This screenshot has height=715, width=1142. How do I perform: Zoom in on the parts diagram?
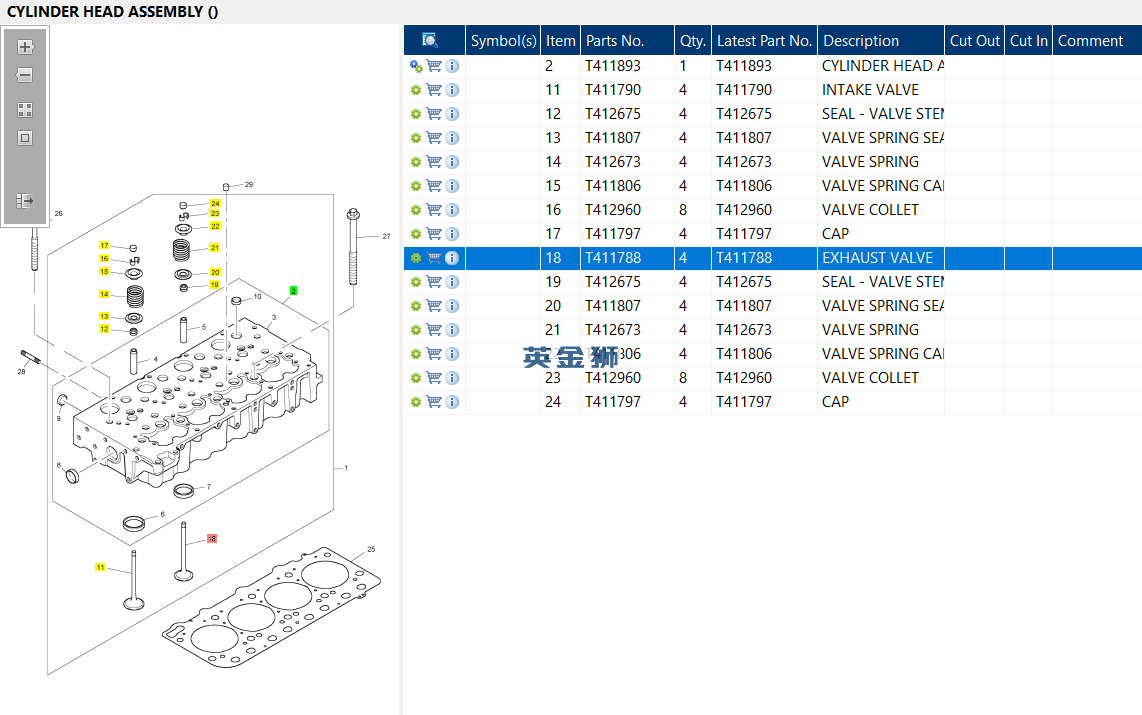25,47
